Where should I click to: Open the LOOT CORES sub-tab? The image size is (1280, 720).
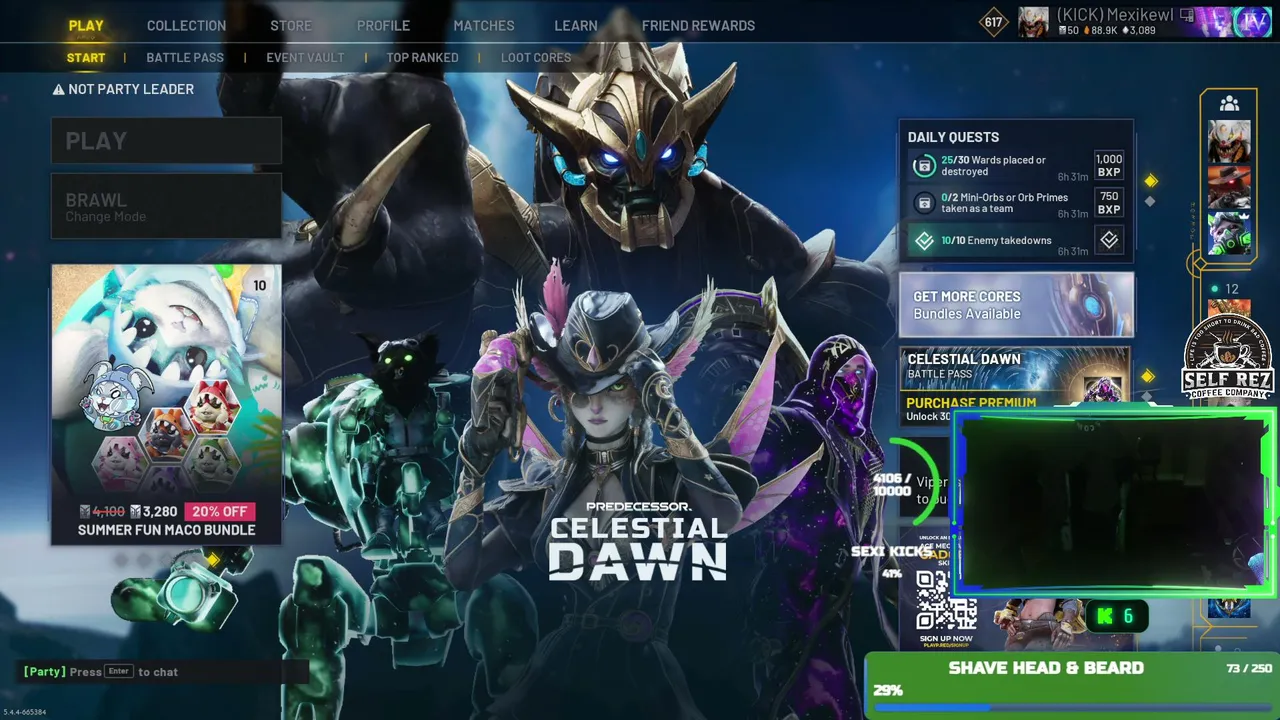[x=536, y=58]
